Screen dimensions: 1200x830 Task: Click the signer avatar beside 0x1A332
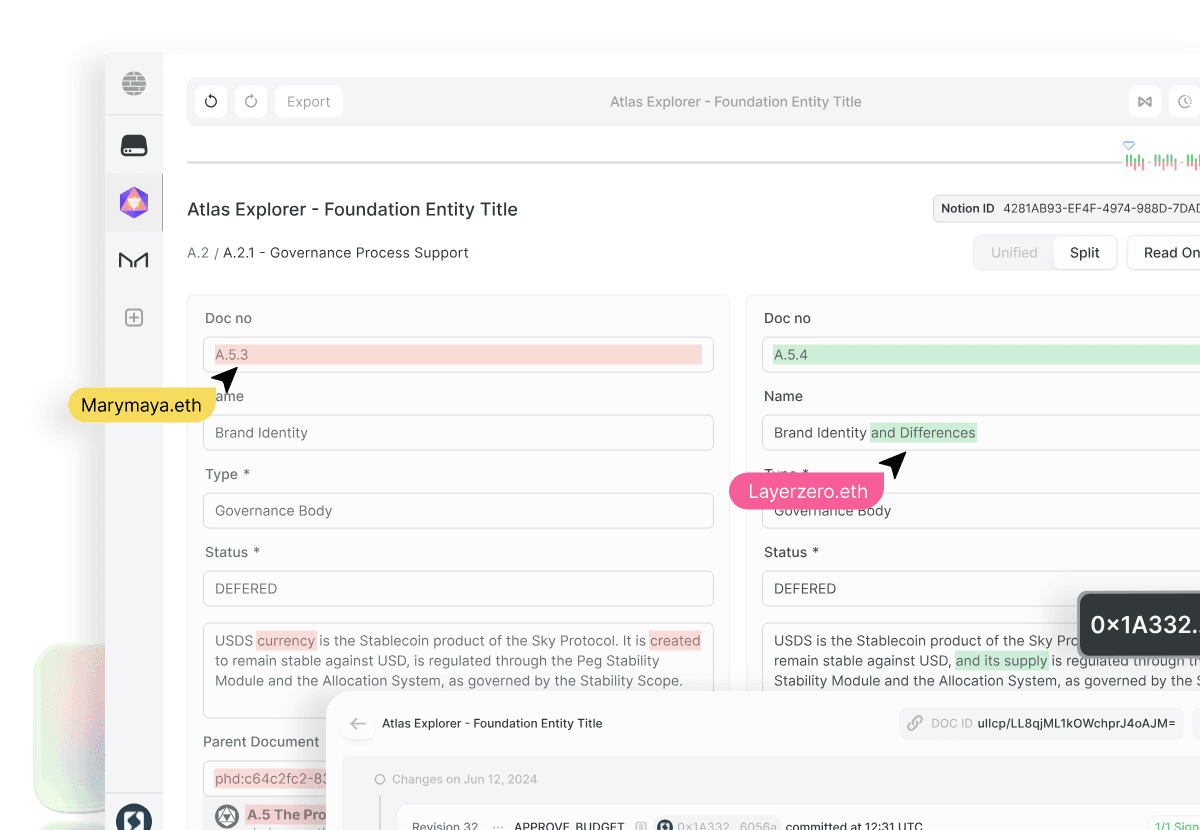click(665, 826)
